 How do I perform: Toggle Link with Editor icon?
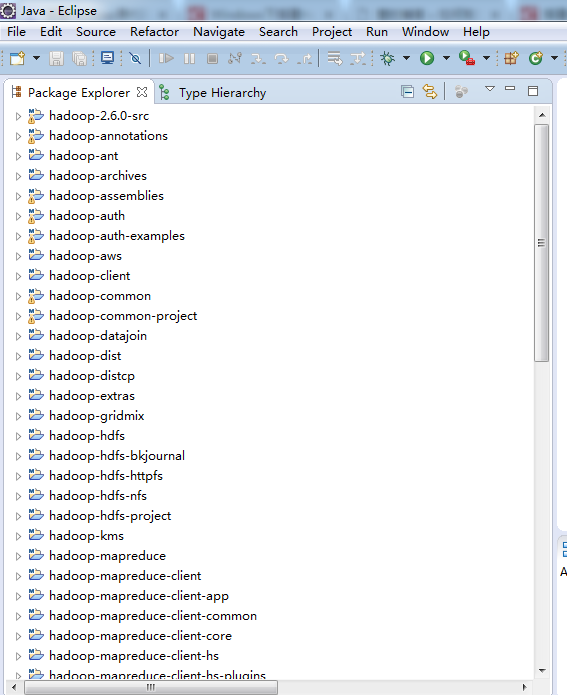tap(430, 92)
